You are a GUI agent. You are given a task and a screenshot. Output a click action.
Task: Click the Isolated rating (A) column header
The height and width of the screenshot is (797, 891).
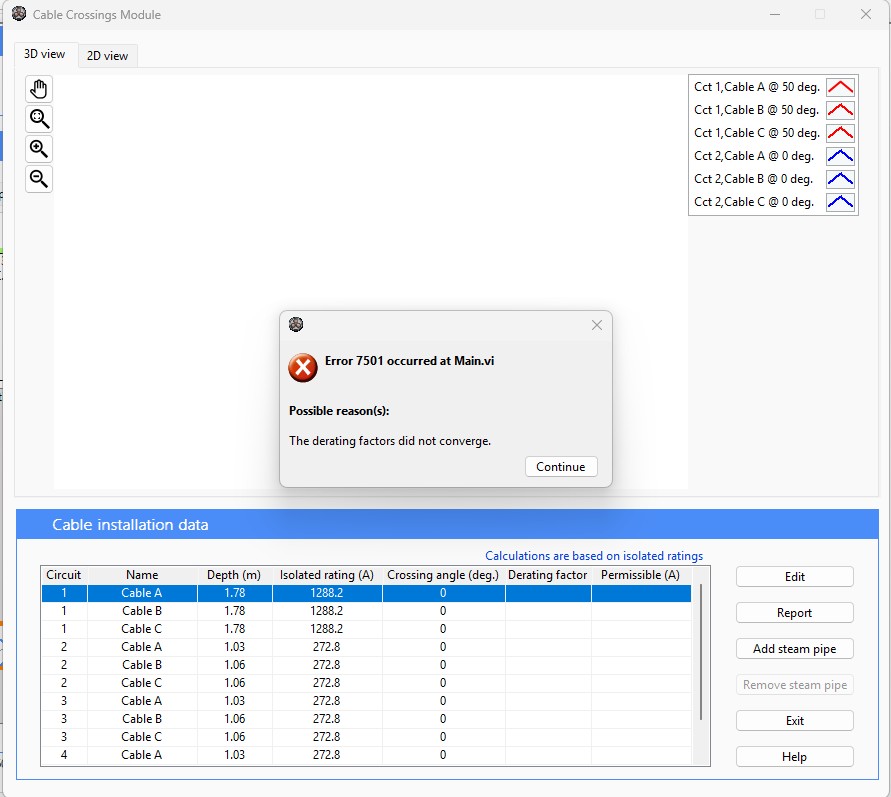tap(327, 575)
